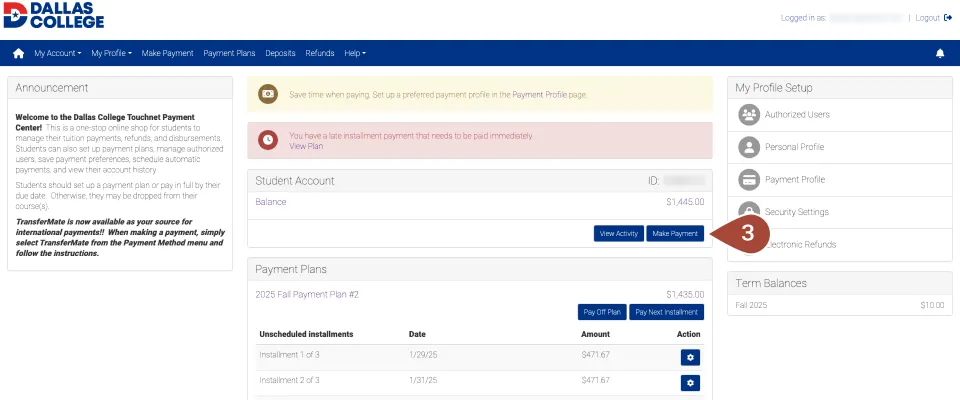Click the $10.00 term balance value
This screenshot has width=960, height=400.
pos(932,305)
